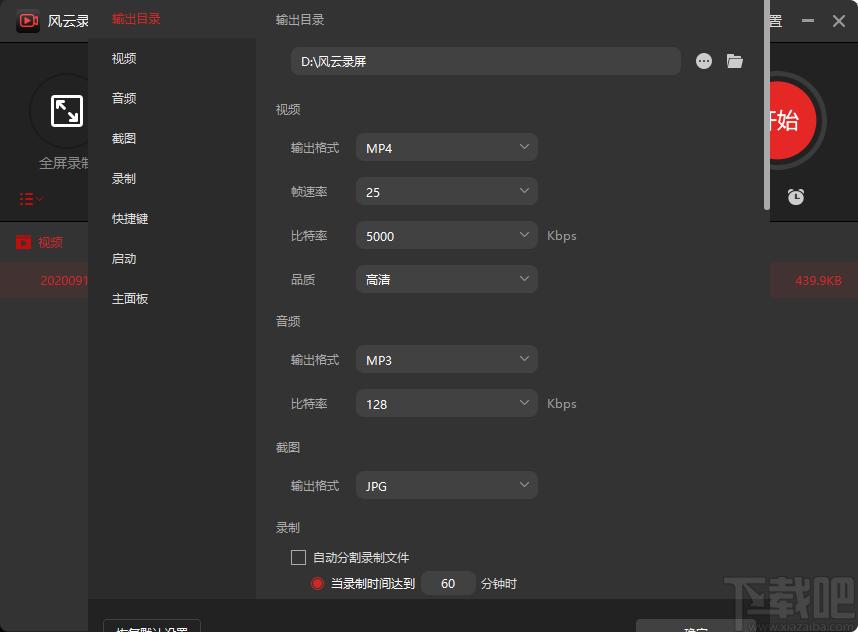
Task: Open the video bitrate 5000 dropdown
Action: 447,235
